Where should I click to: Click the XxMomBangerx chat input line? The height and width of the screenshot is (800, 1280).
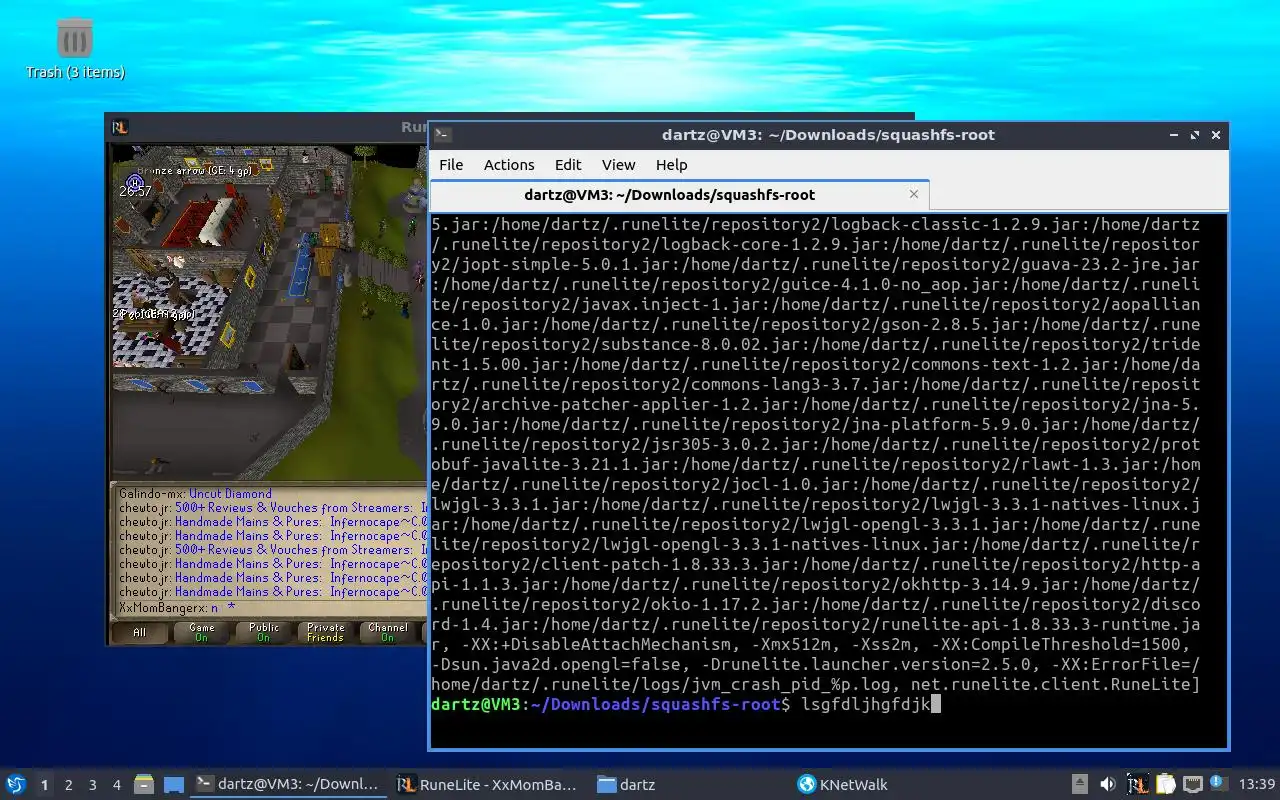(176, 607)
